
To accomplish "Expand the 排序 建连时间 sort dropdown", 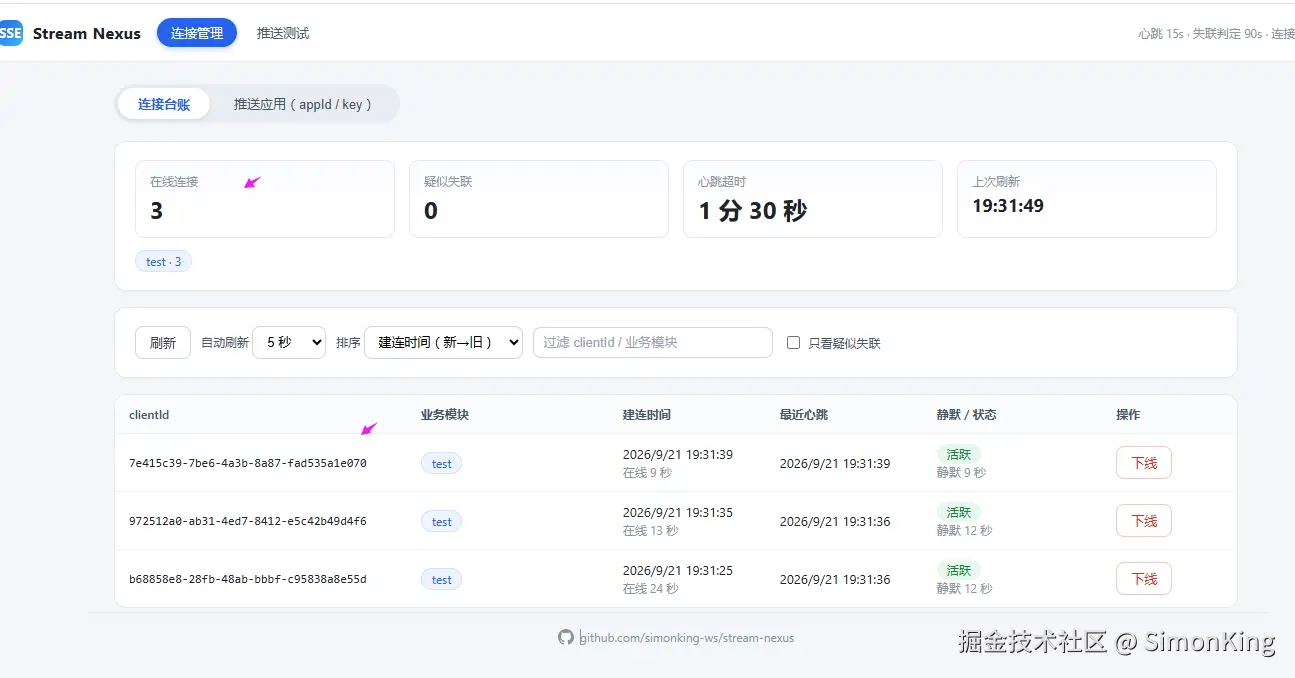I will (443, 342).
